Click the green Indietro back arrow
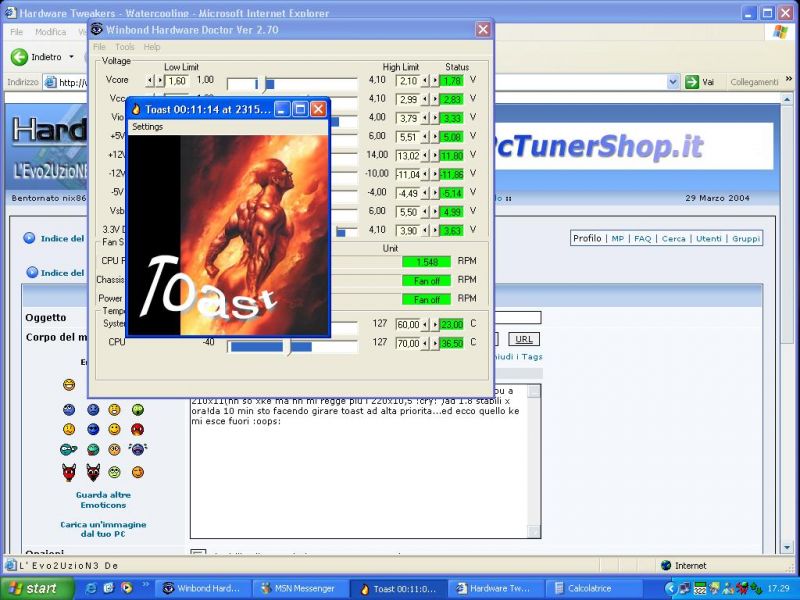Viewport: 800px width, 600px height. [19, 57]
